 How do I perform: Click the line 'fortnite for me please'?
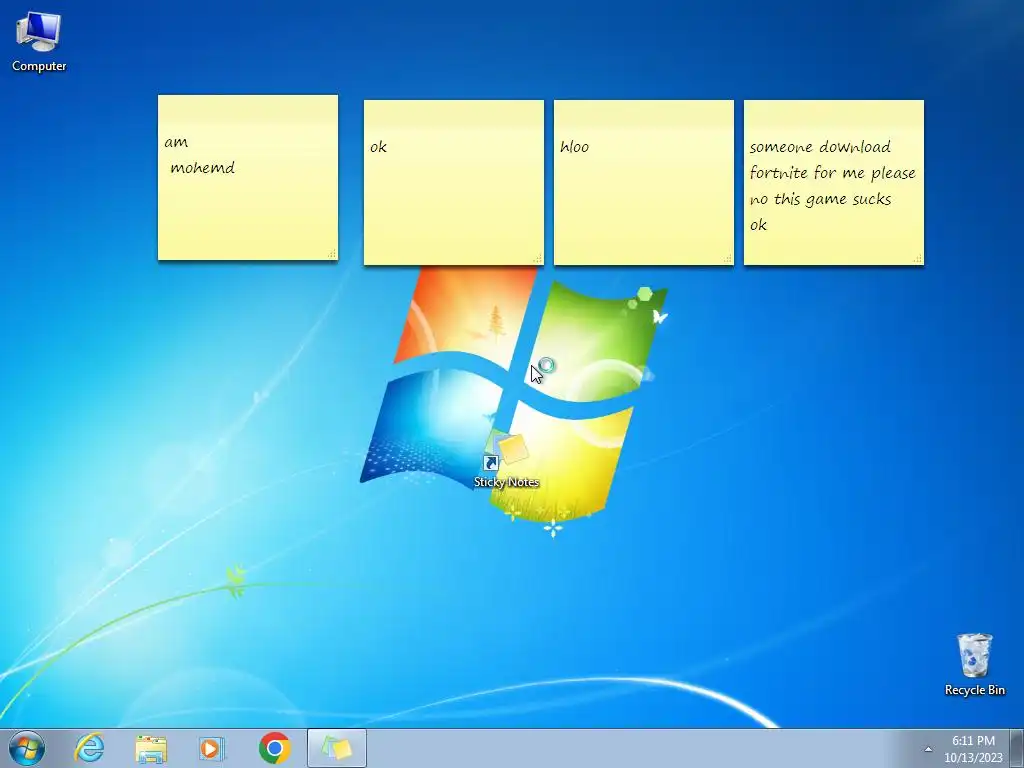832,173
